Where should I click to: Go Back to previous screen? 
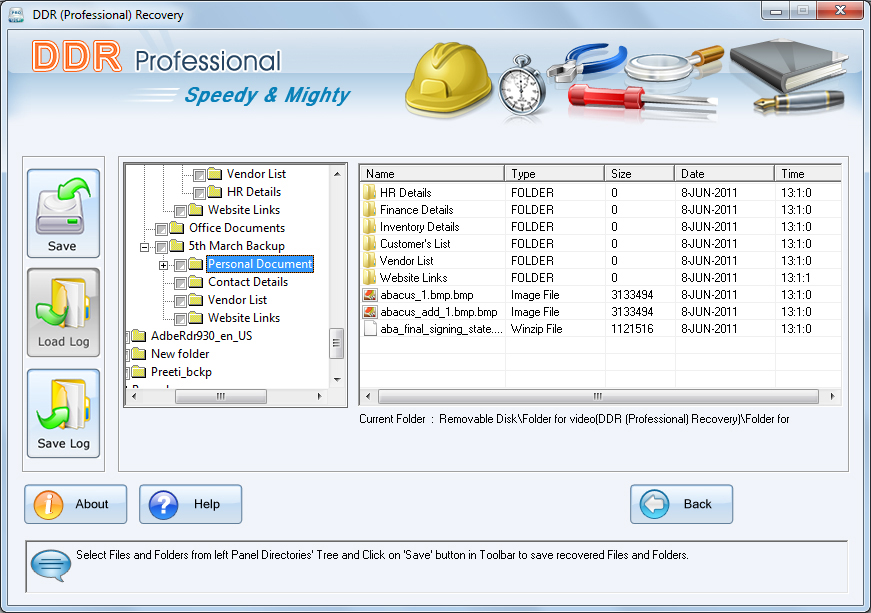click(x=682, y=504)
